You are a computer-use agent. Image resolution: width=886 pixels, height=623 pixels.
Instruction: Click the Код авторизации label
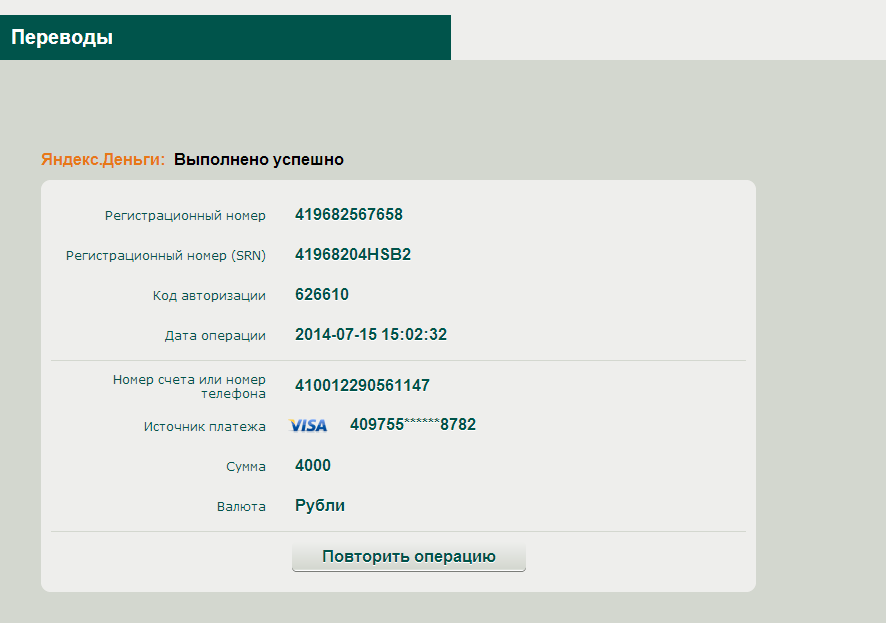209,296
